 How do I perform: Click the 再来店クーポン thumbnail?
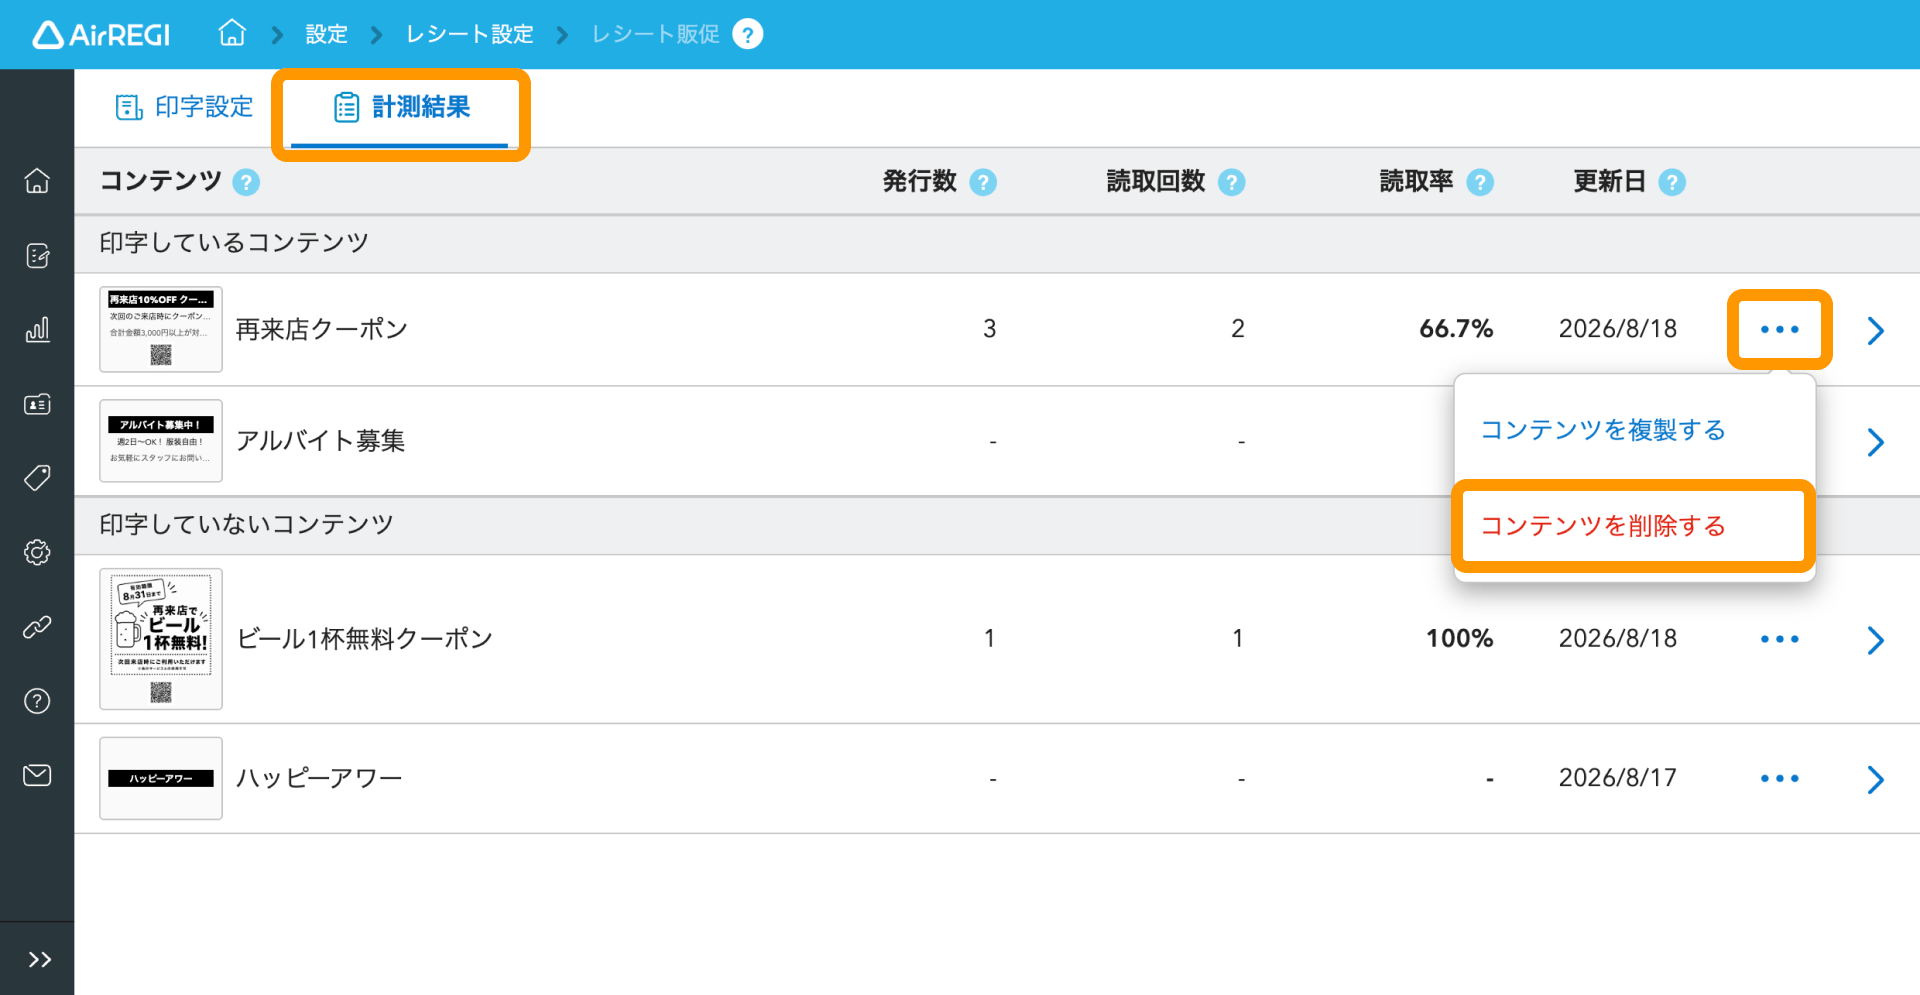pos(161,330)
